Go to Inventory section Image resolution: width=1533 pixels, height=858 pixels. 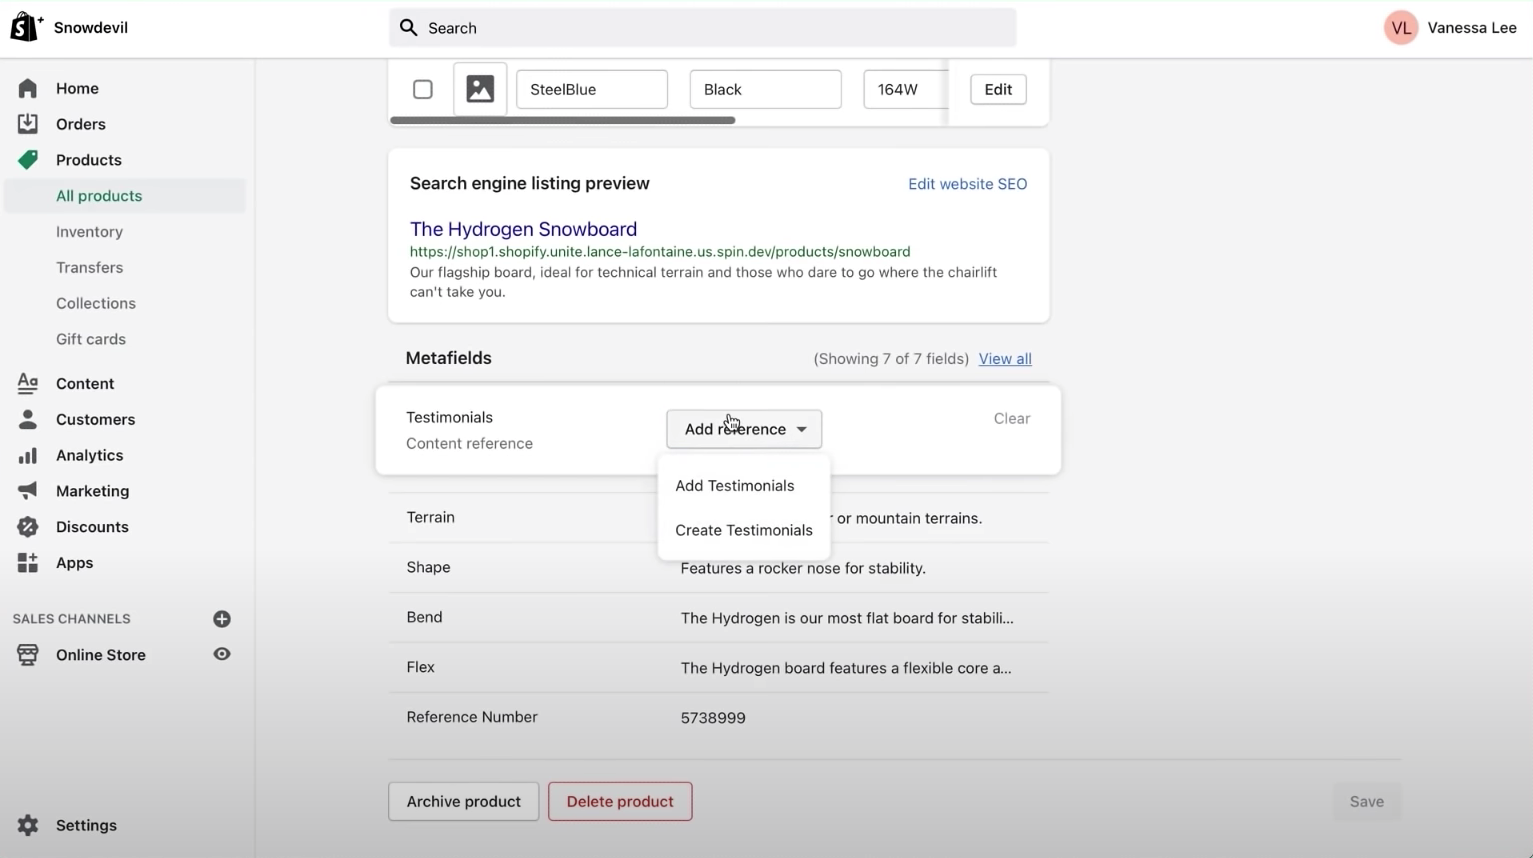pyautogui.click(x=89, y=232)
